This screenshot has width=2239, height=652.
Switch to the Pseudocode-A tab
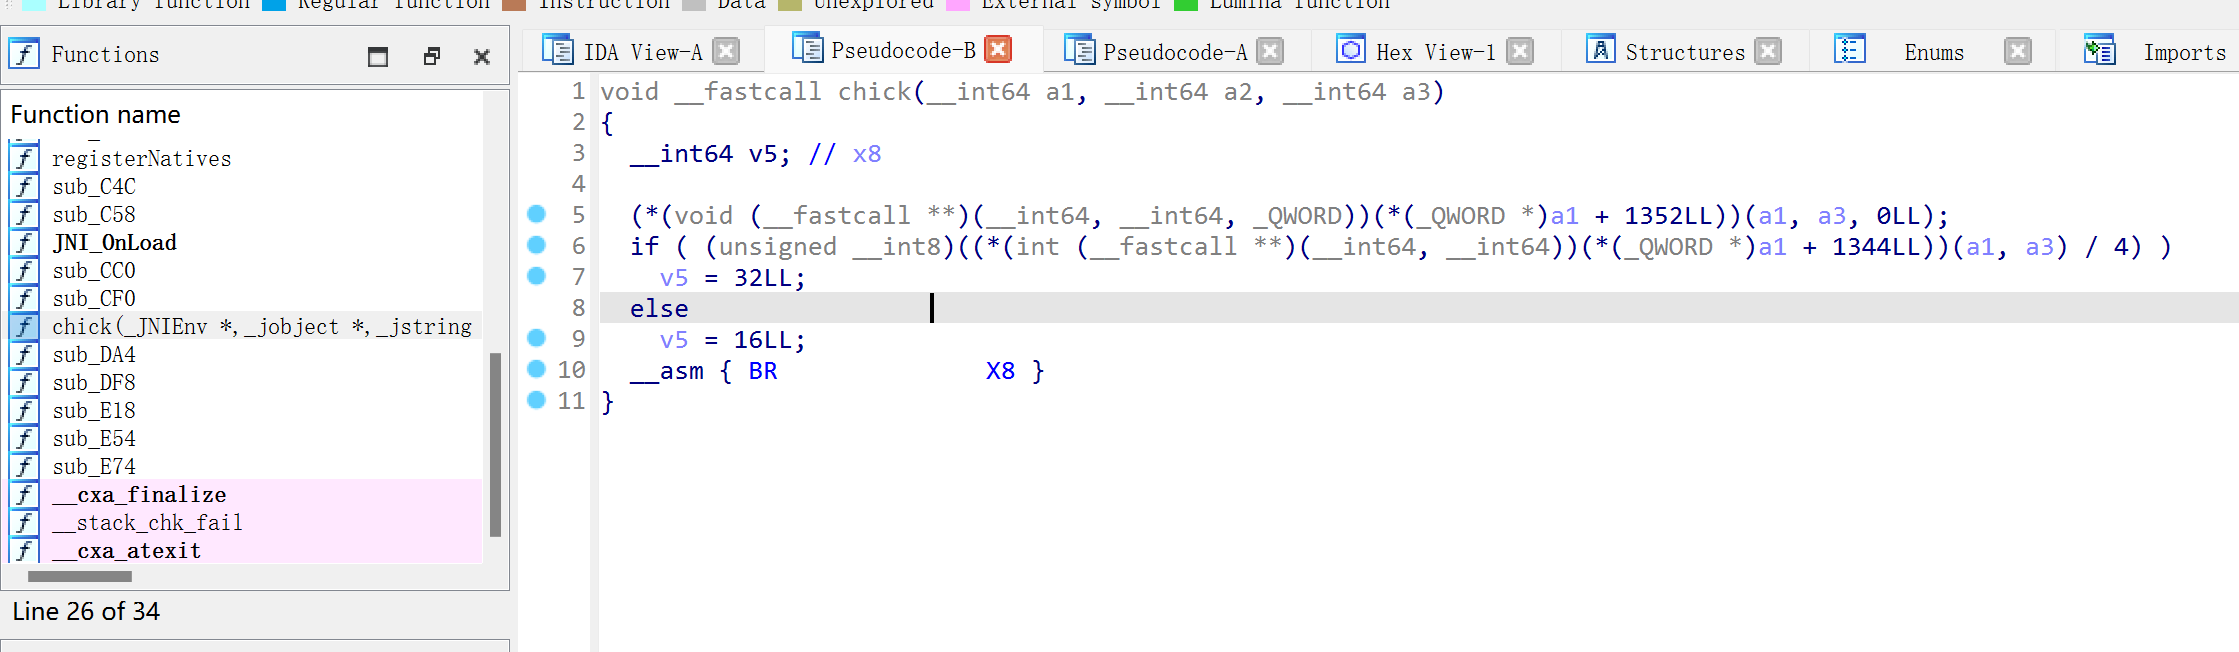[1174, 52]
